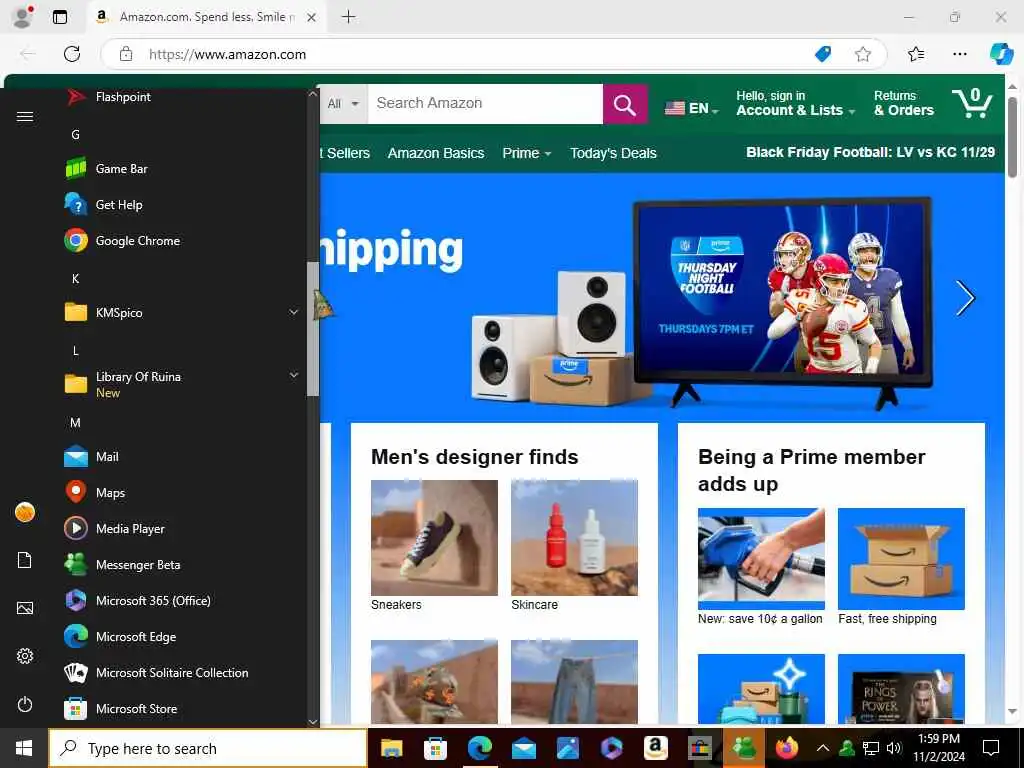The height and width of the screenshot is (768, 1024).
Task: Click the volume icon in system tray
Action: (x=894, y=748)
